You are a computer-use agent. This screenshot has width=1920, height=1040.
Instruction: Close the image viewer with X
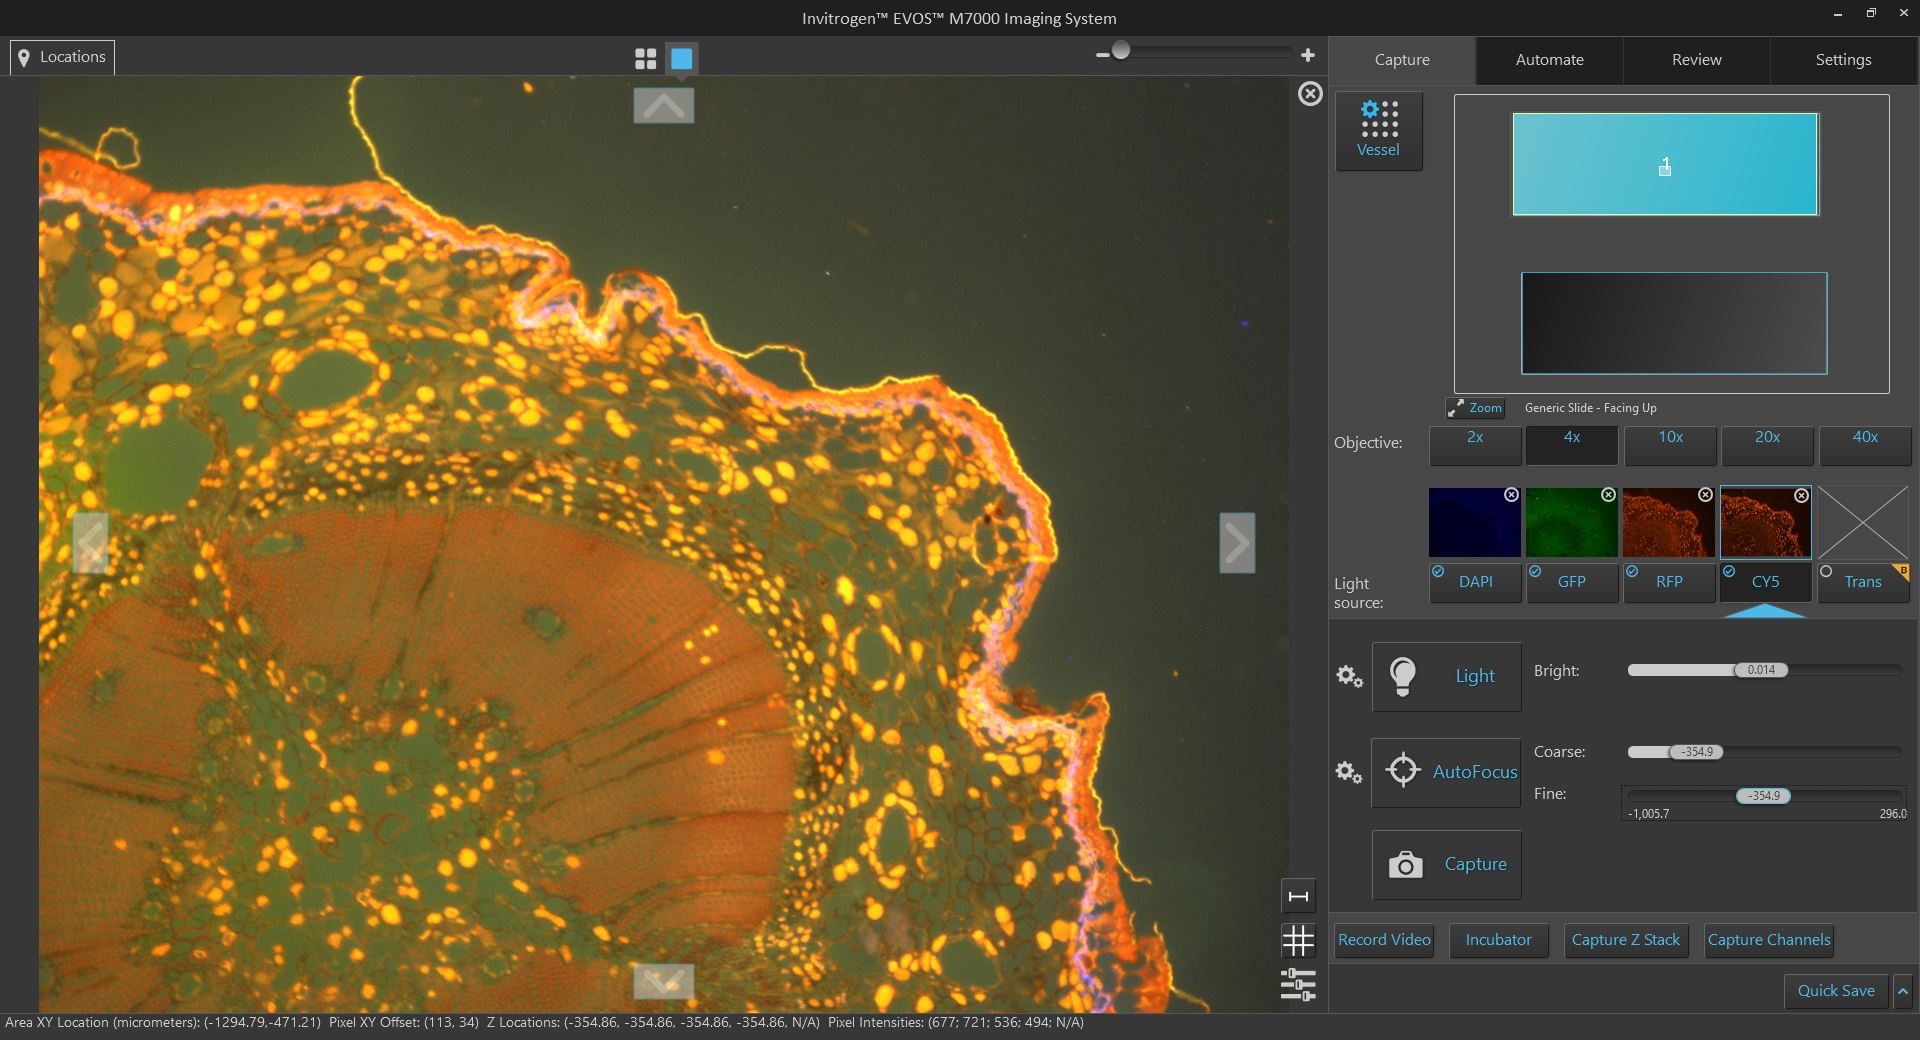1310,94
